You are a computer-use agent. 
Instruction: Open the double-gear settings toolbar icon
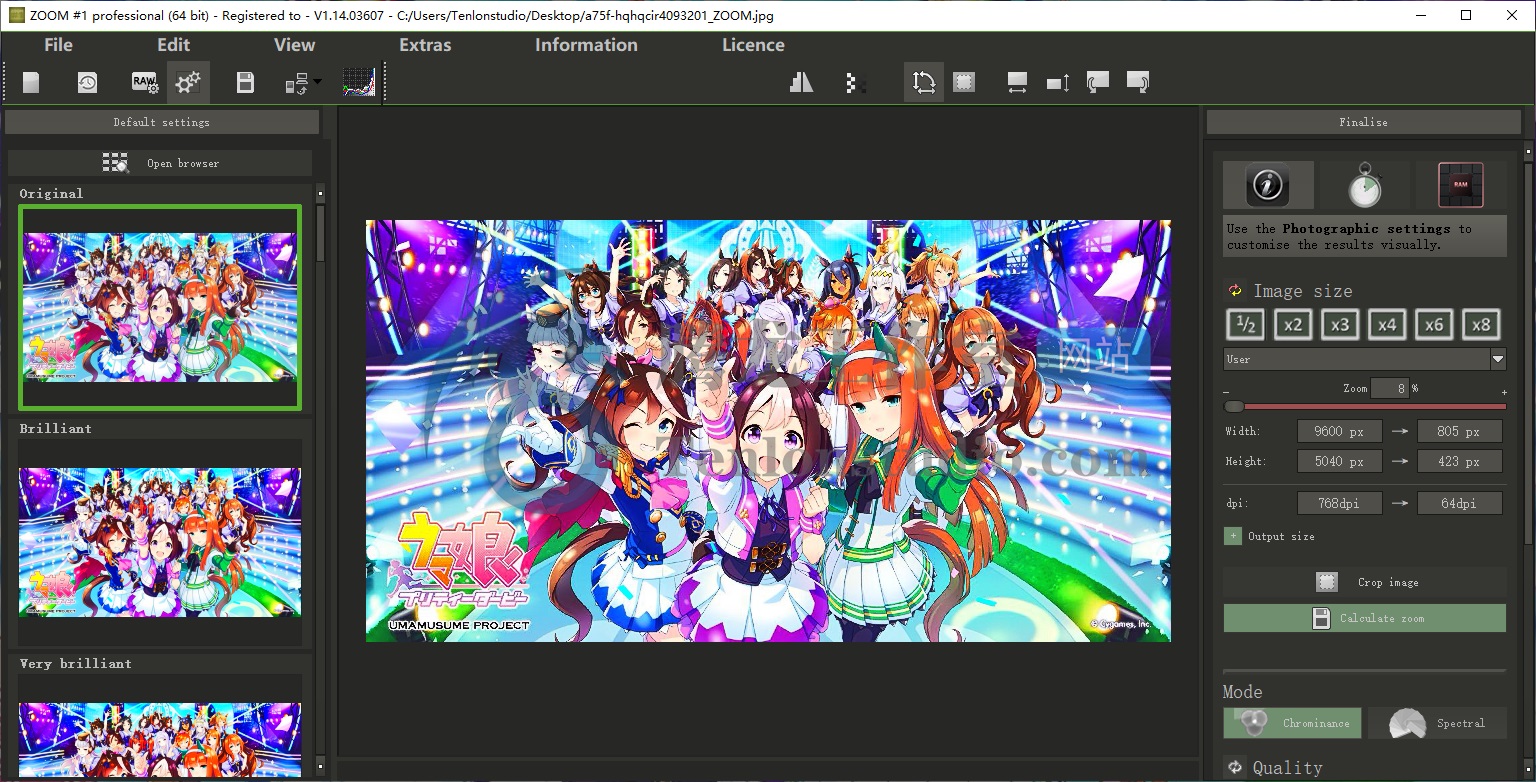pyautogui.click(x=188, y=82)
